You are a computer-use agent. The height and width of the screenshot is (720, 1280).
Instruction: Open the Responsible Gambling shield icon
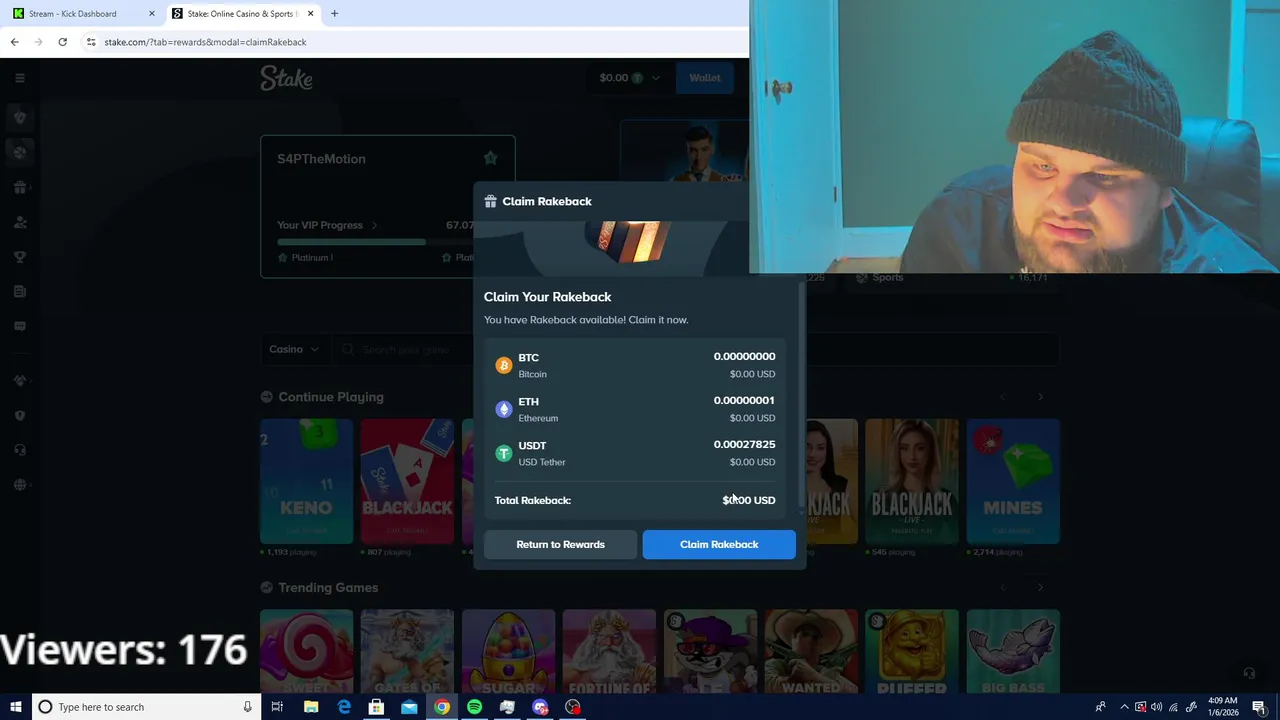click(x=19, y=415)
